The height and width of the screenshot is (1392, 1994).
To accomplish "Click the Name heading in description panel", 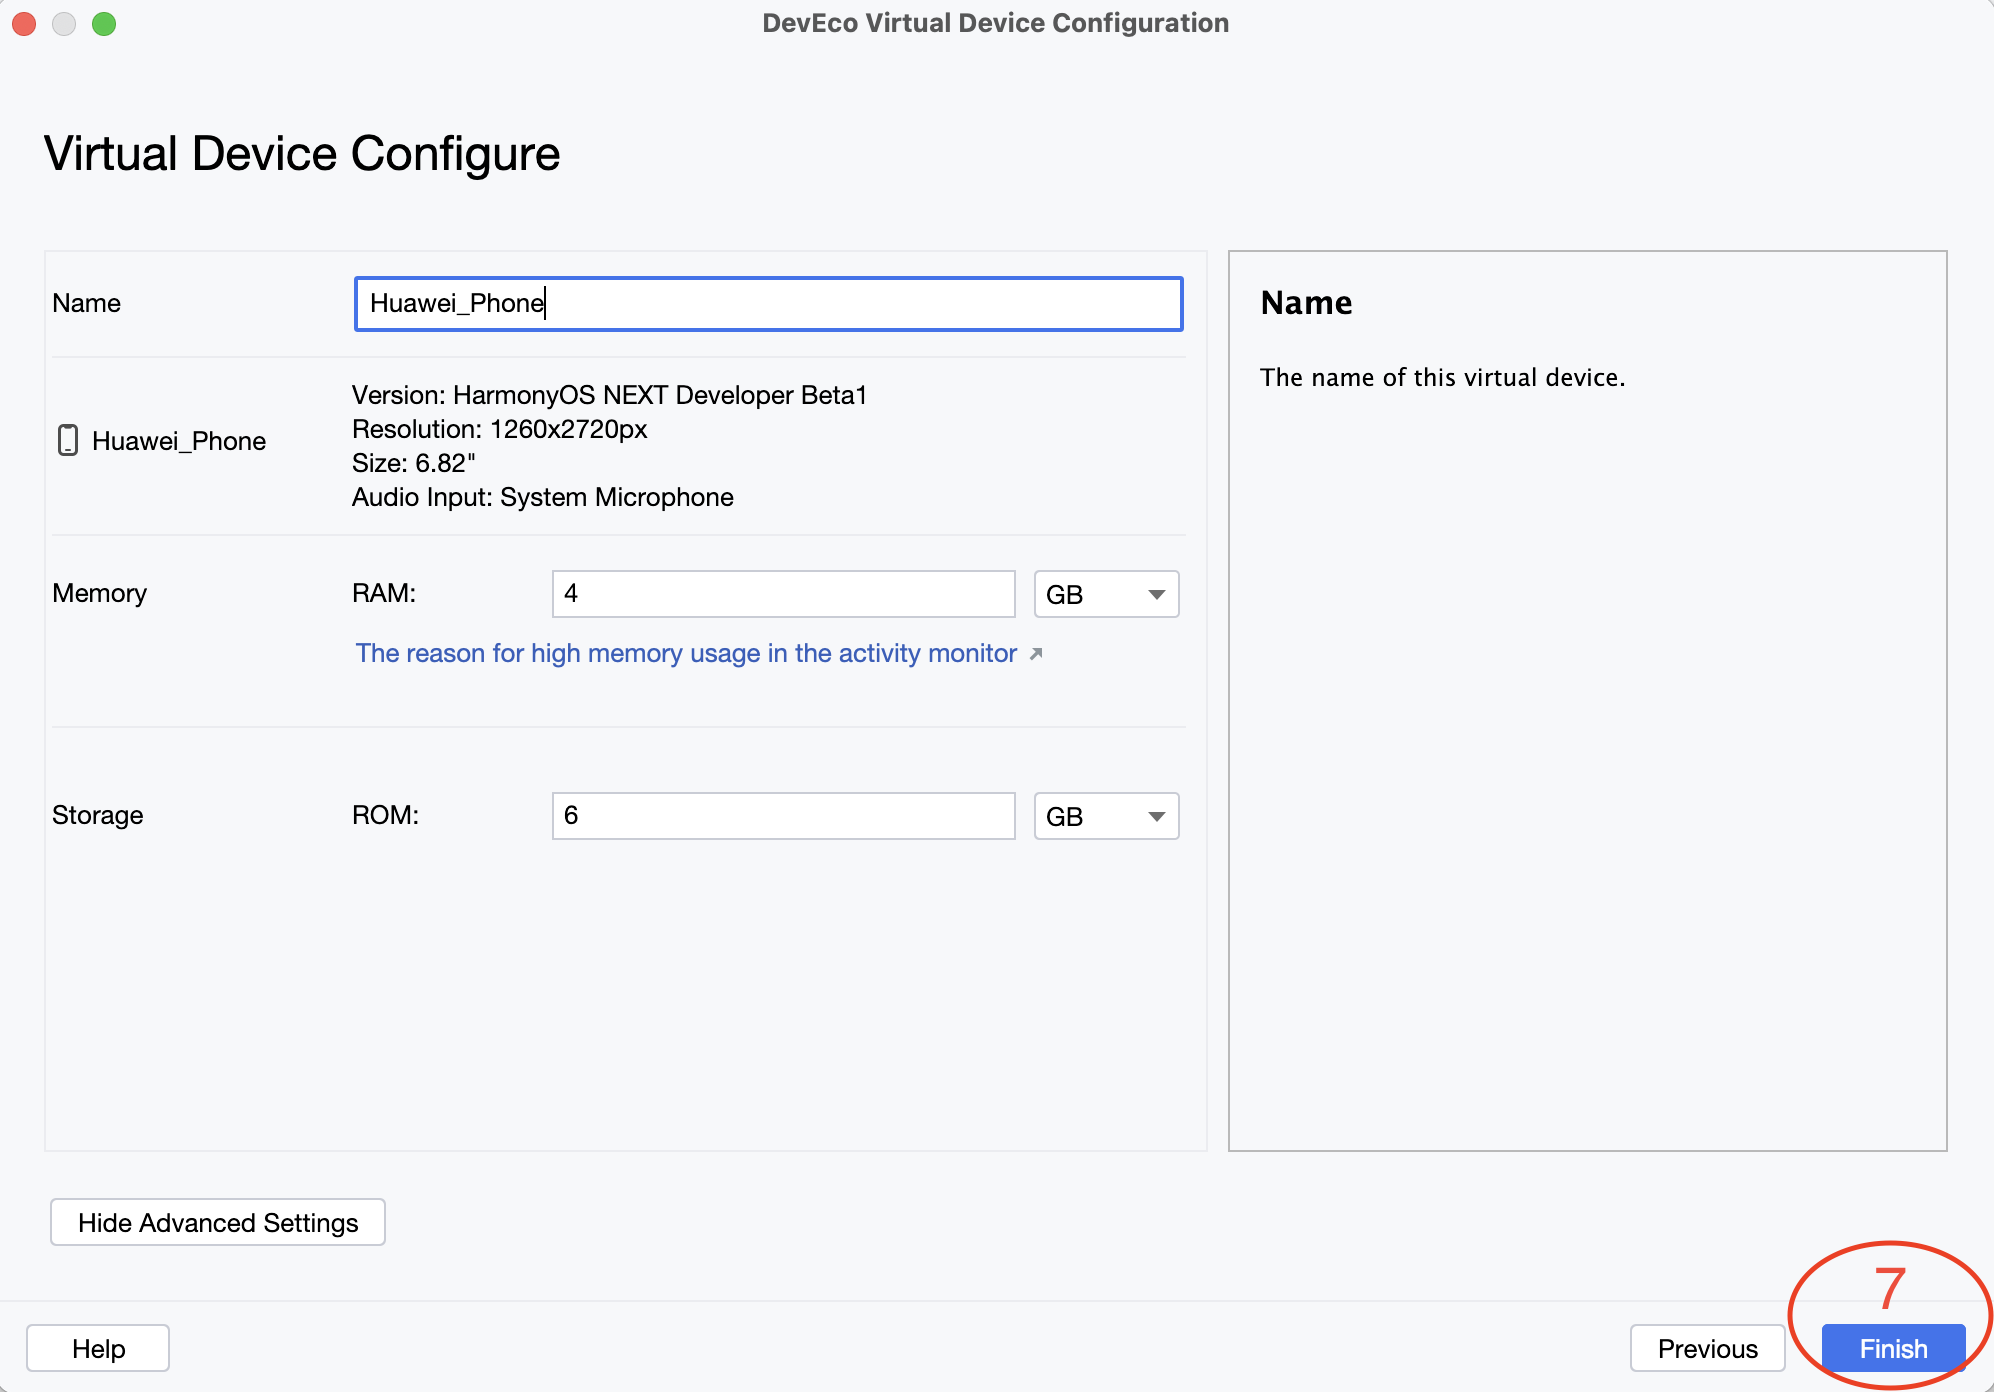I will click(x=1306, y=303).
